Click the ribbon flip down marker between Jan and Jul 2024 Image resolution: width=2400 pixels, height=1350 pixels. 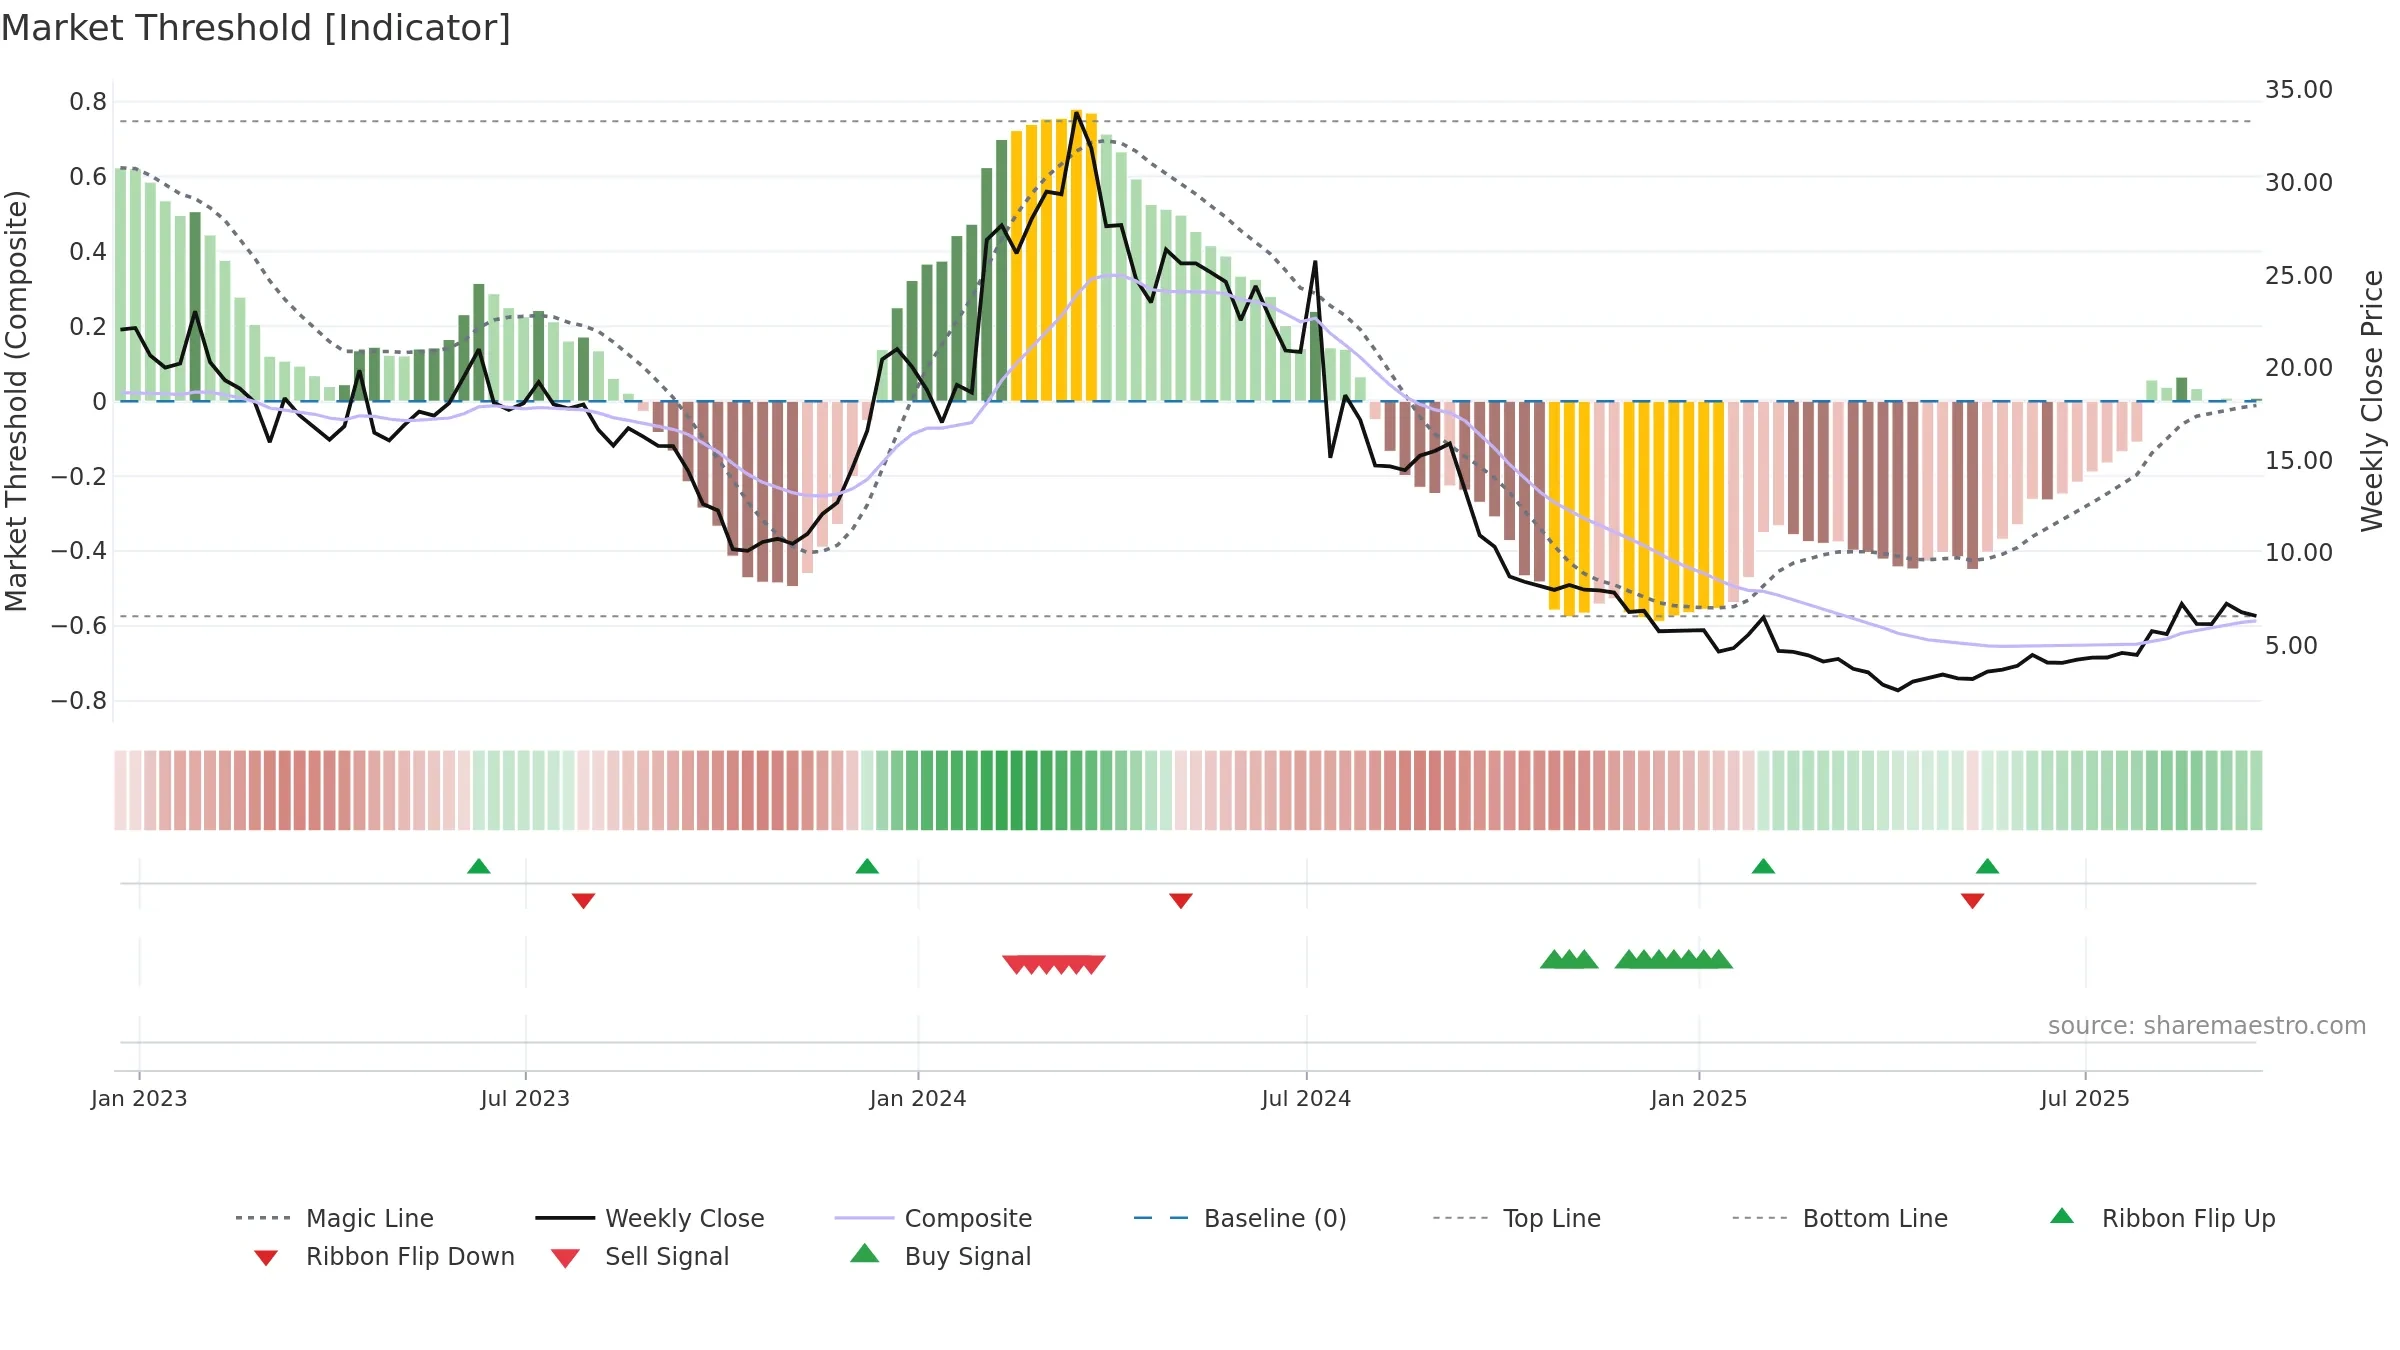(x=1181, y=901)
